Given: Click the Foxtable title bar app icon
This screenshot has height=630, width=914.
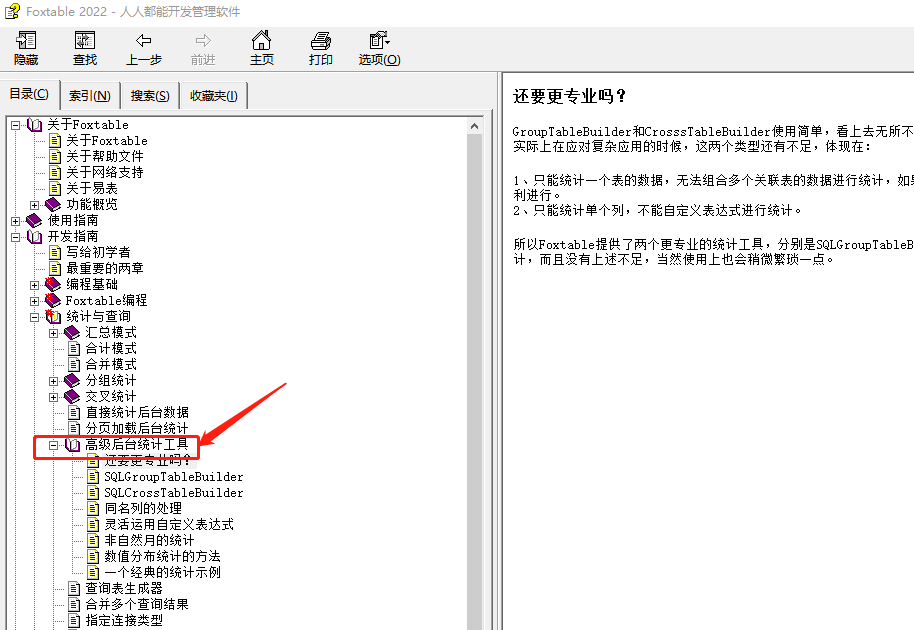Looking at the screenshot, I should tap(12, 11).
